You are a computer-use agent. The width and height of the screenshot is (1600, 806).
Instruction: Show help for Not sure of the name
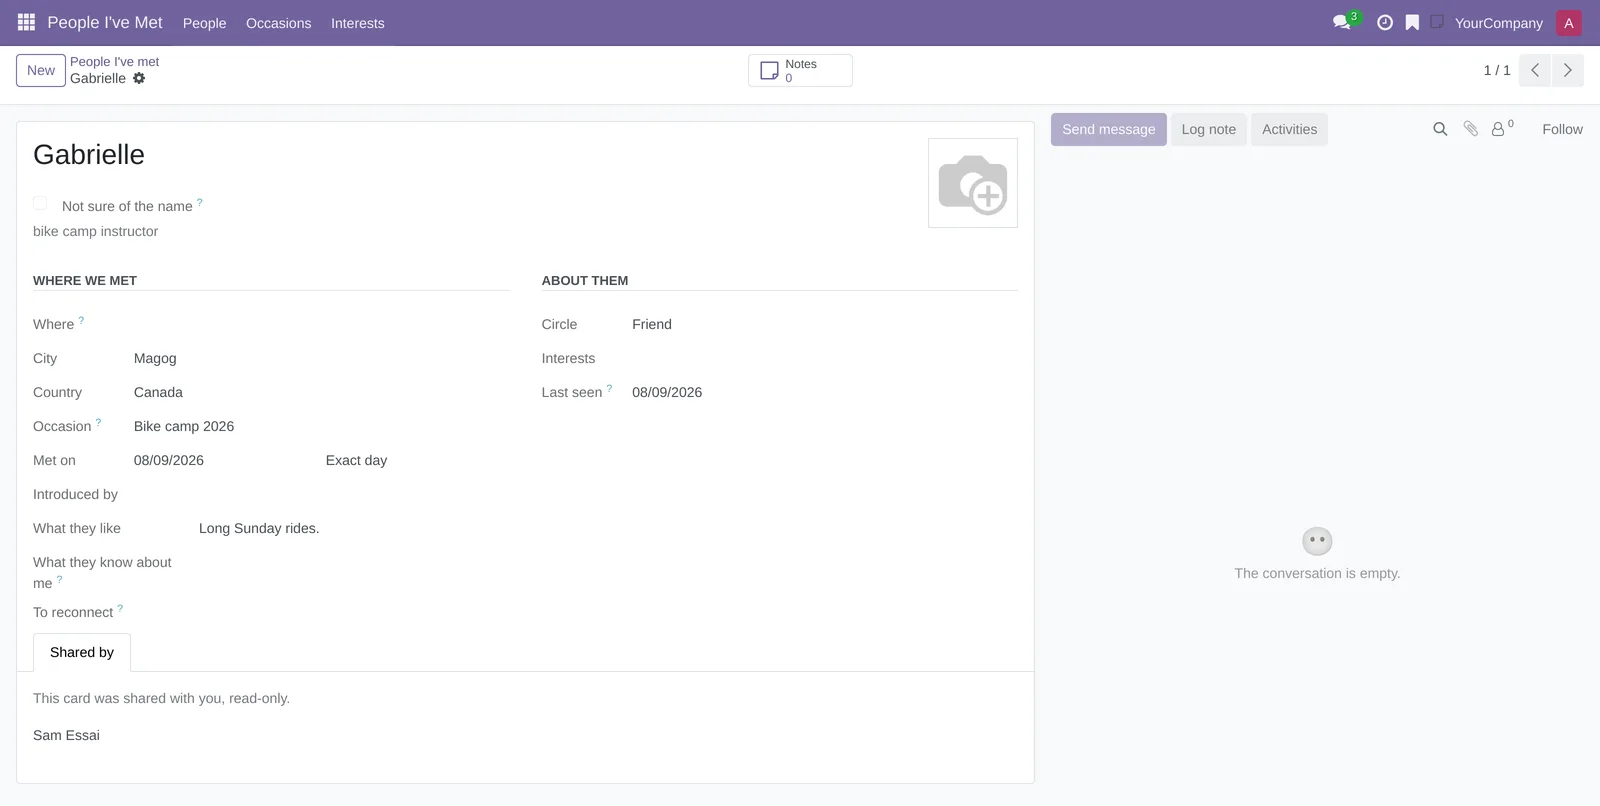pos(199,202)
